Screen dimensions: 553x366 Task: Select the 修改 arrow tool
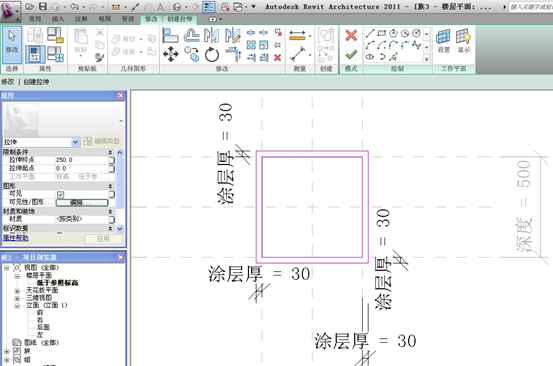click(x=12, y=44)
